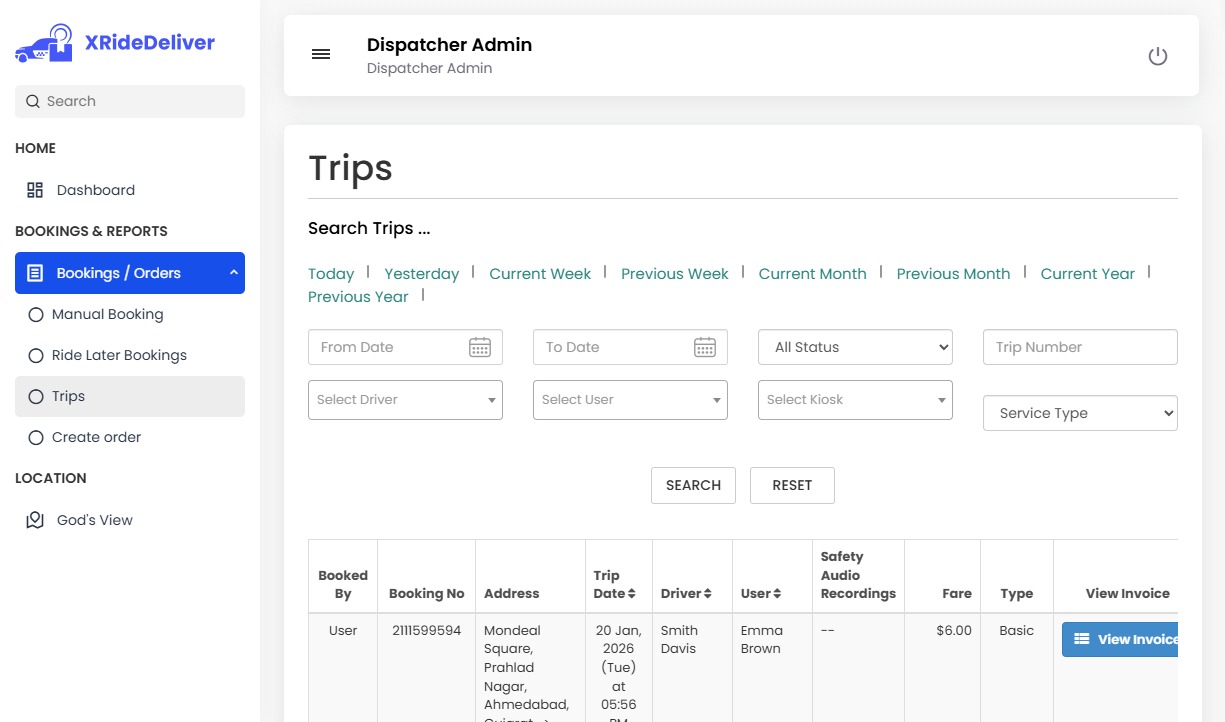Sort by Trip Date column arrows
Screen dimensions: 1225x722
[x=632, y=594]
